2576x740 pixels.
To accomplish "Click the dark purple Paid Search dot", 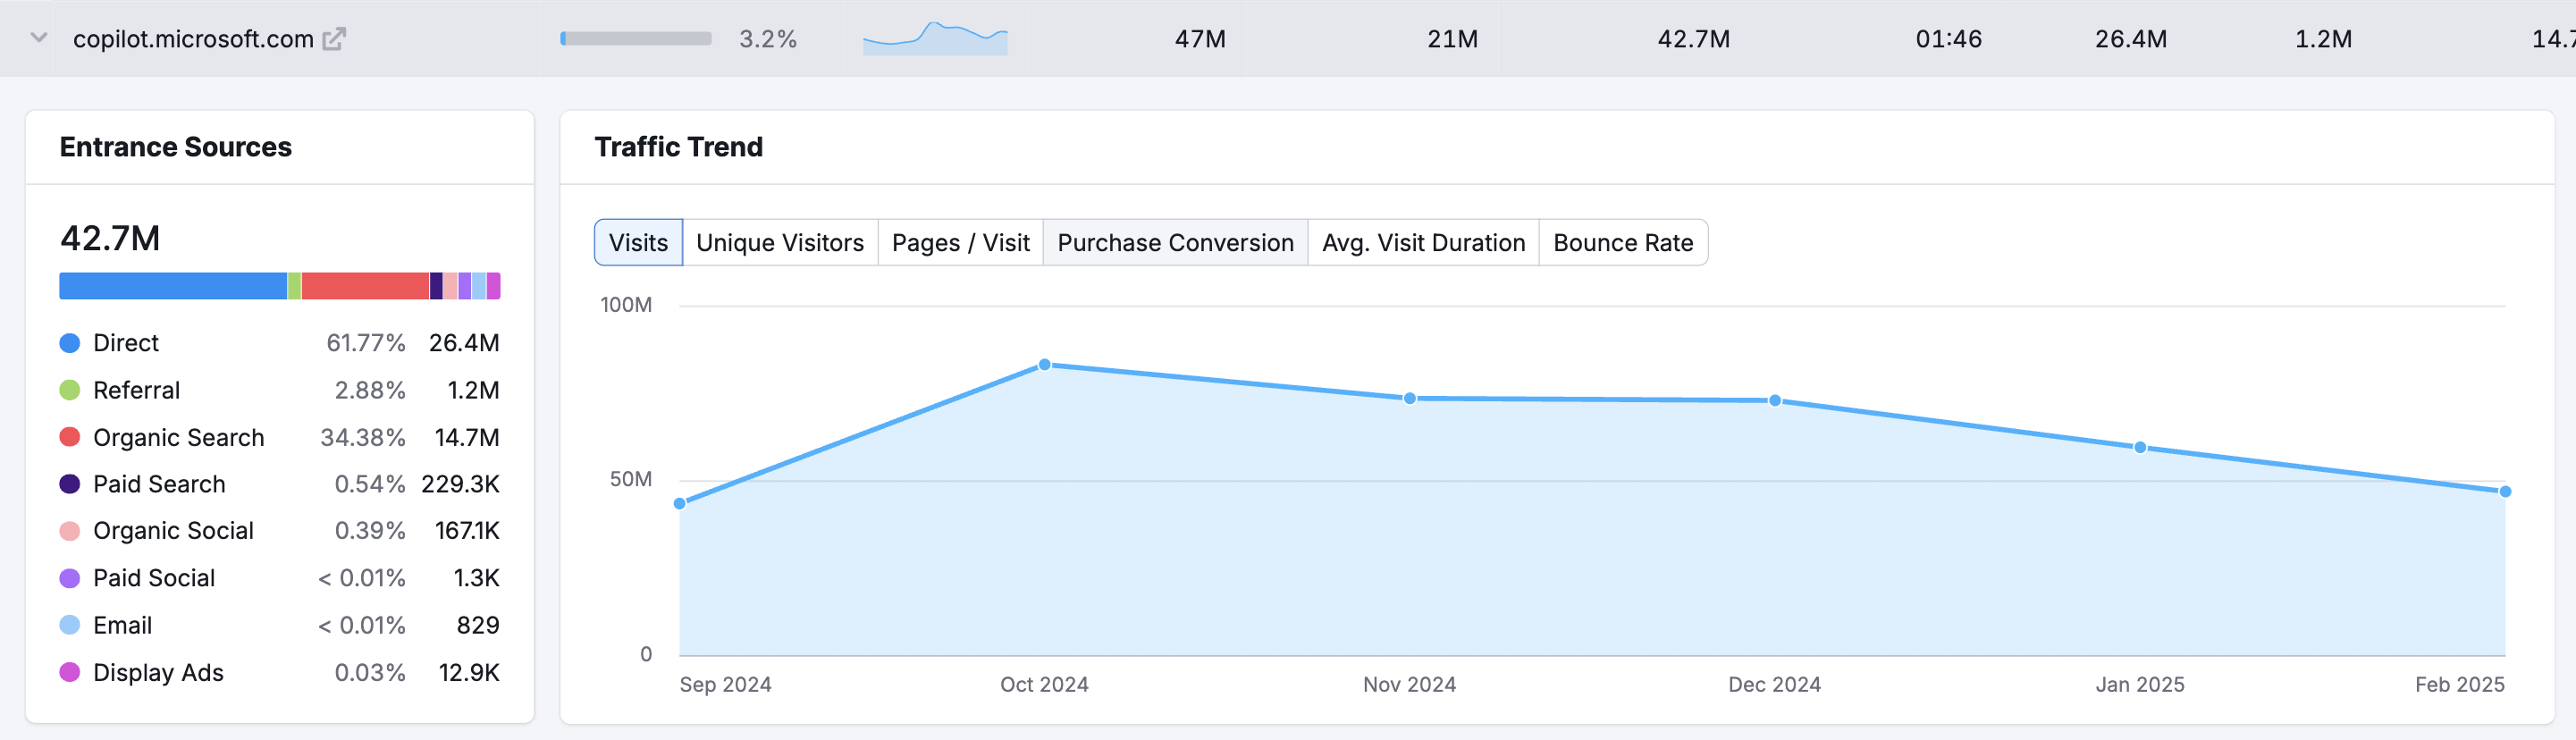I will (70, 484).
